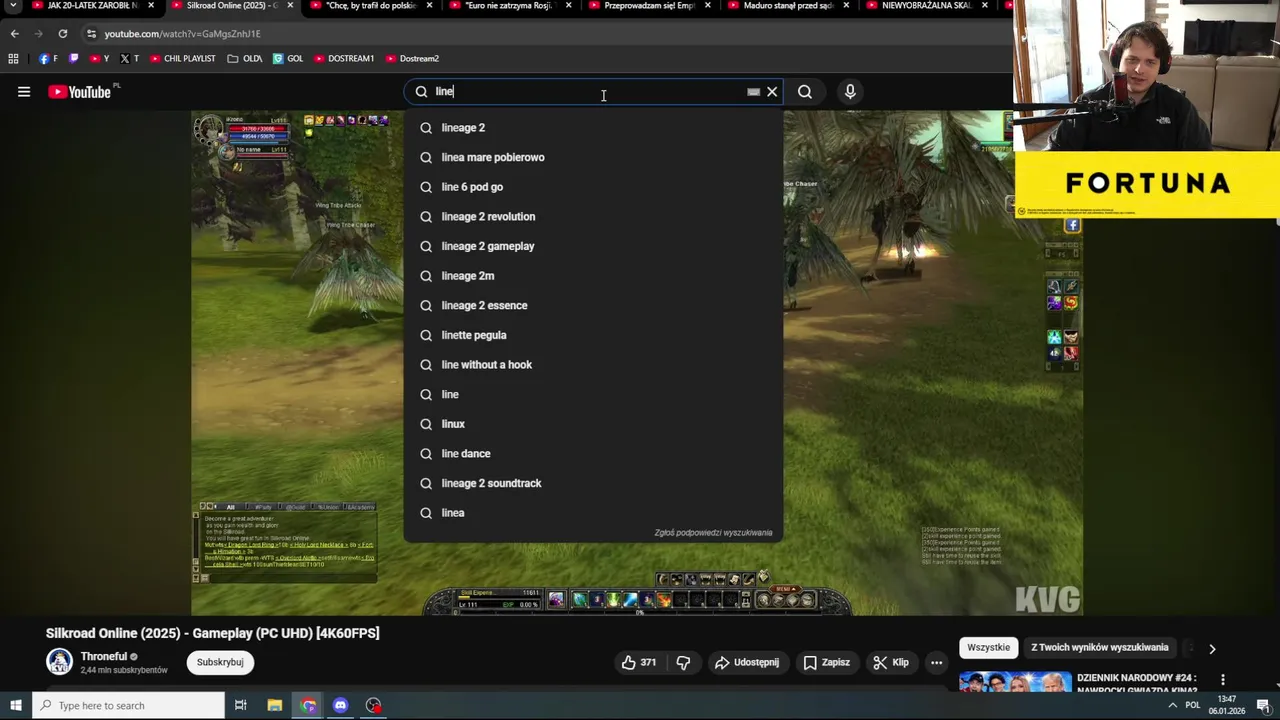Screen dimensions: 1280x720
Task: Click the Udostępnij share button
Action: click(746, 662)
